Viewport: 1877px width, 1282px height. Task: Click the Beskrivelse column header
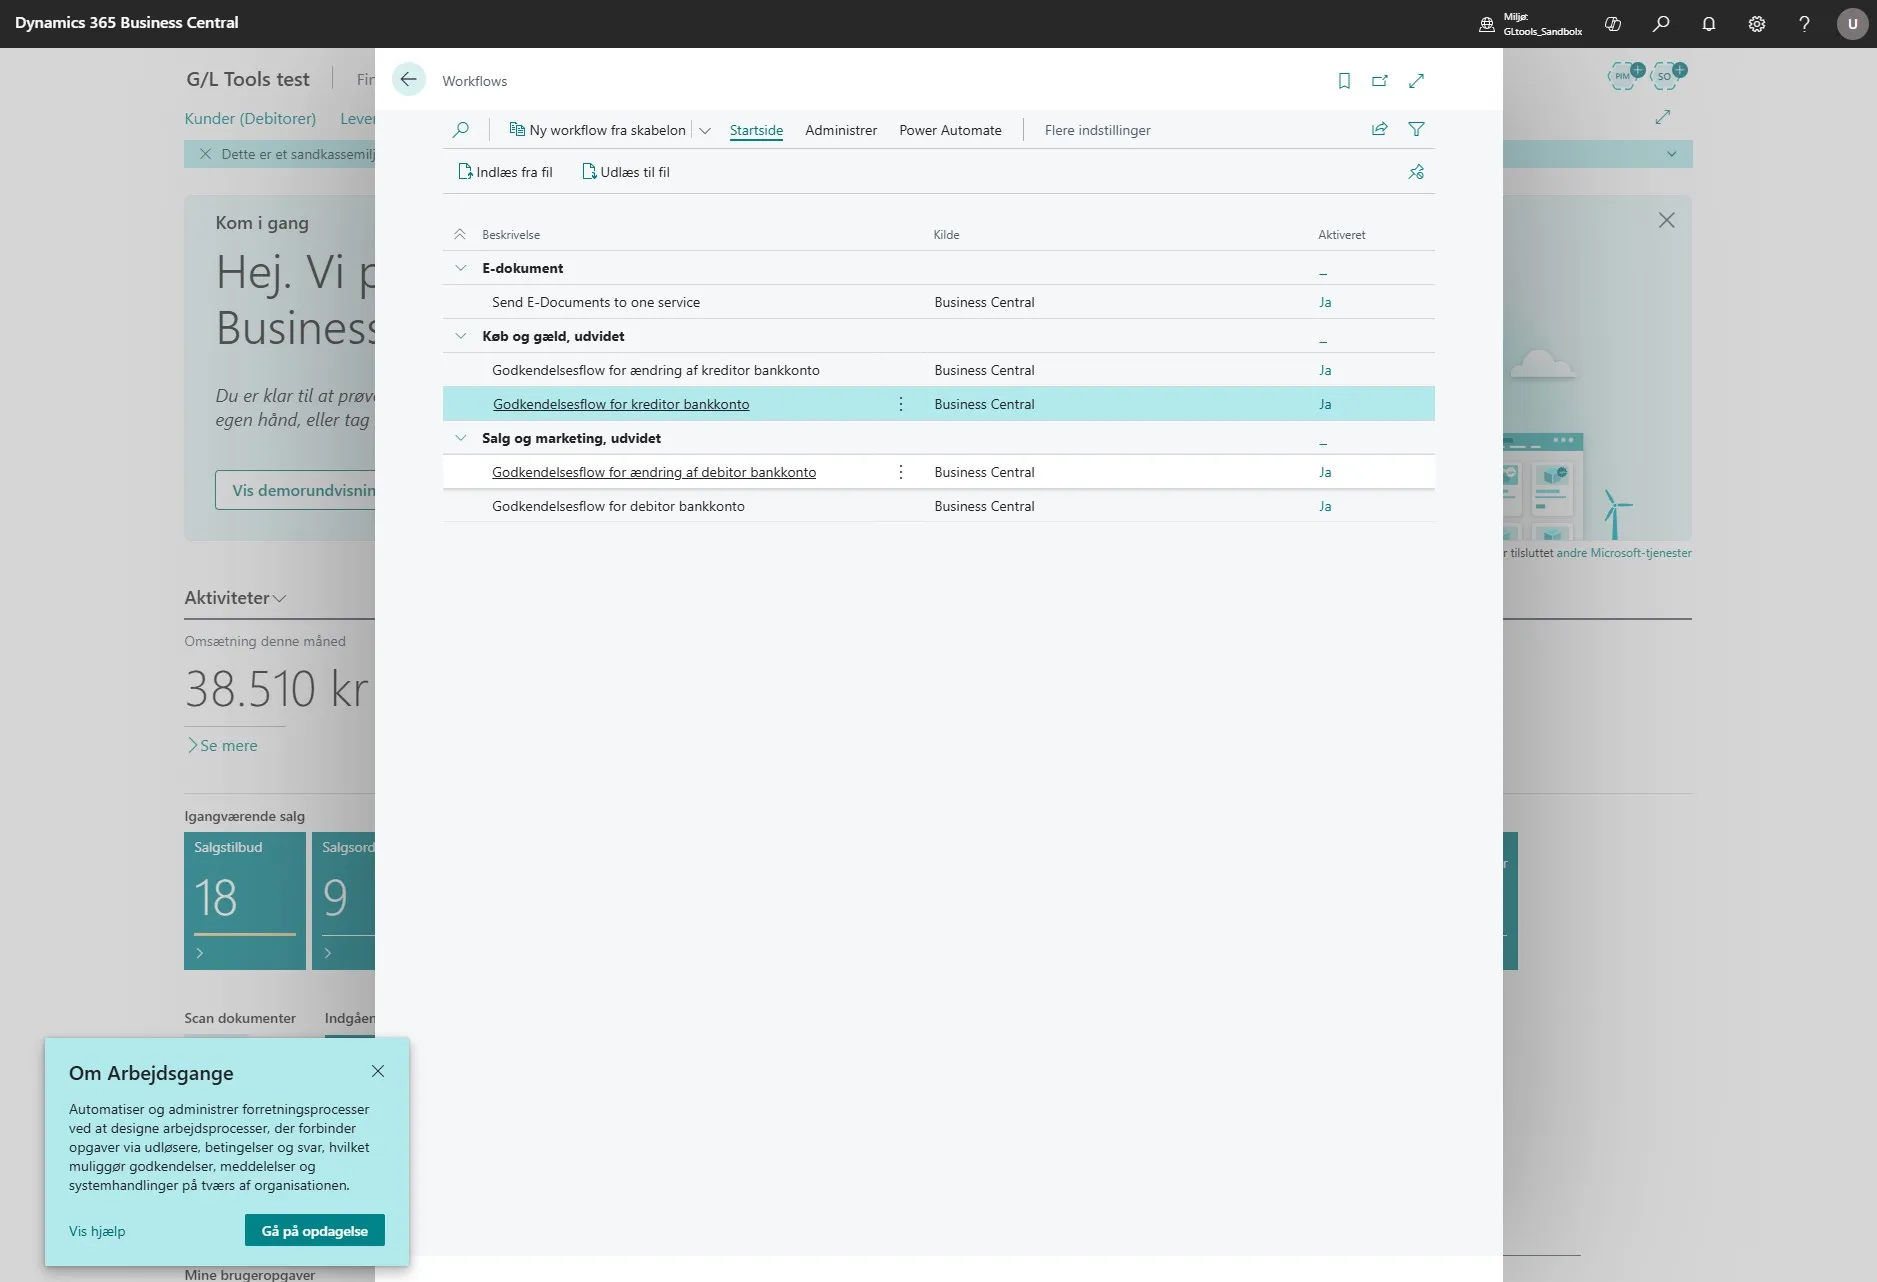point(511,235)
